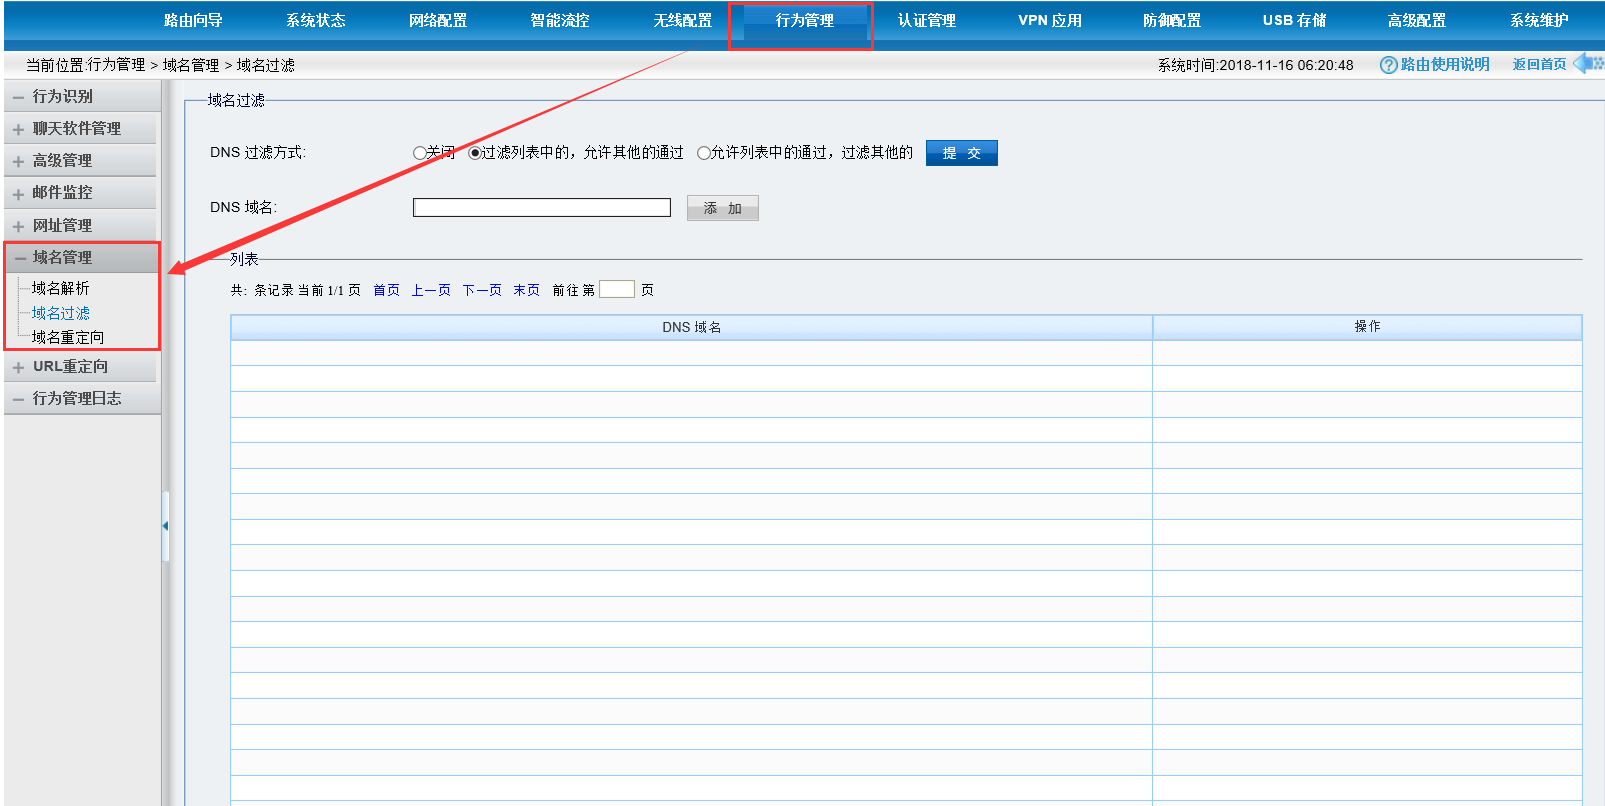Select 允许列表中的通过,过滤其他的 radio

(x=704, y=153)
